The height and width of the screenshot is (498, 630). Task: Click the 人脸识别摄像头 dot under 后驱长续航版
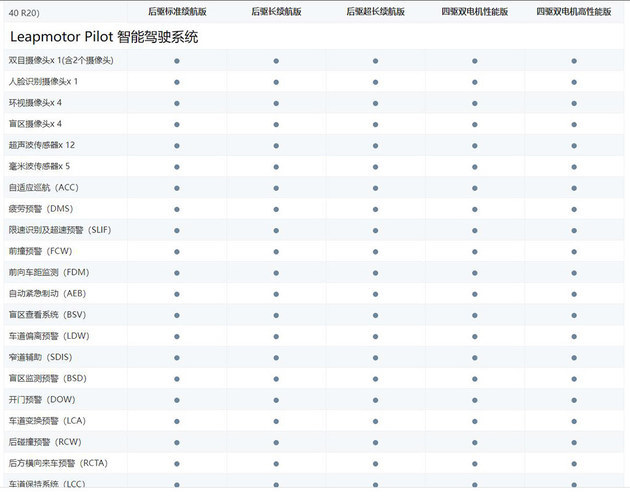click(276, 82)
